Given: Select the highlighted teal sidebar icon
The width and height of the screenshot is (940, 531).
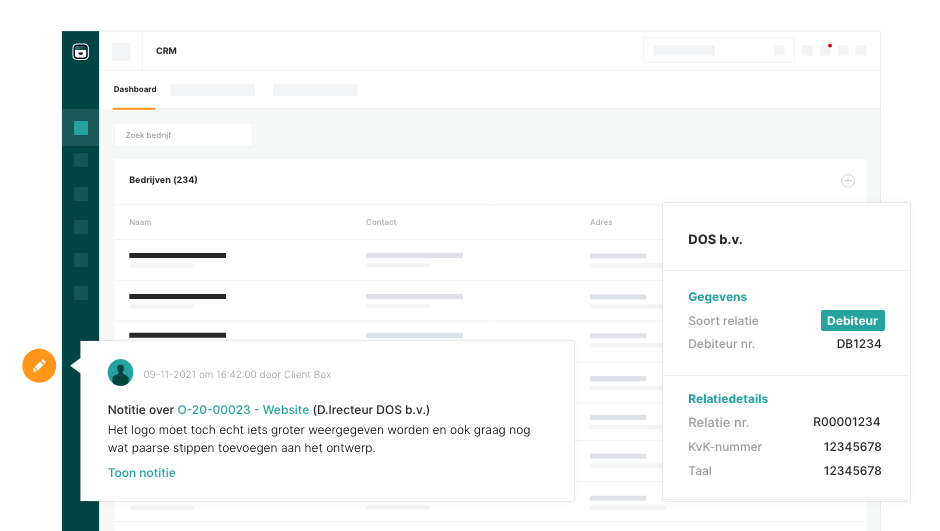Looking at the screenshot, I should [x=81, y=128].
